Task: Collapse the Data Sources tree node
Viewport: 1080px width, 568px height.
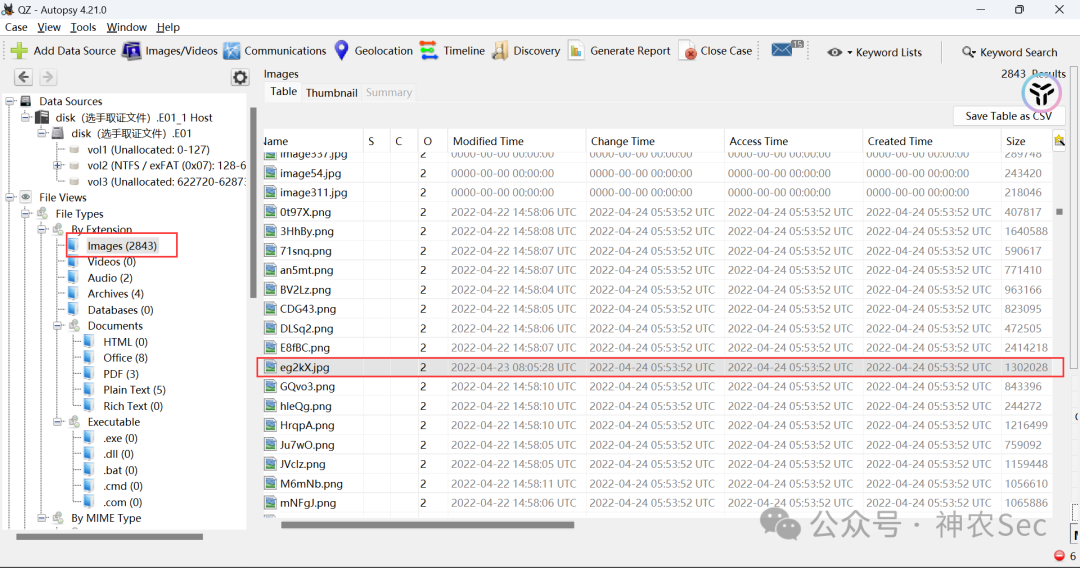Action: (10, 101)
